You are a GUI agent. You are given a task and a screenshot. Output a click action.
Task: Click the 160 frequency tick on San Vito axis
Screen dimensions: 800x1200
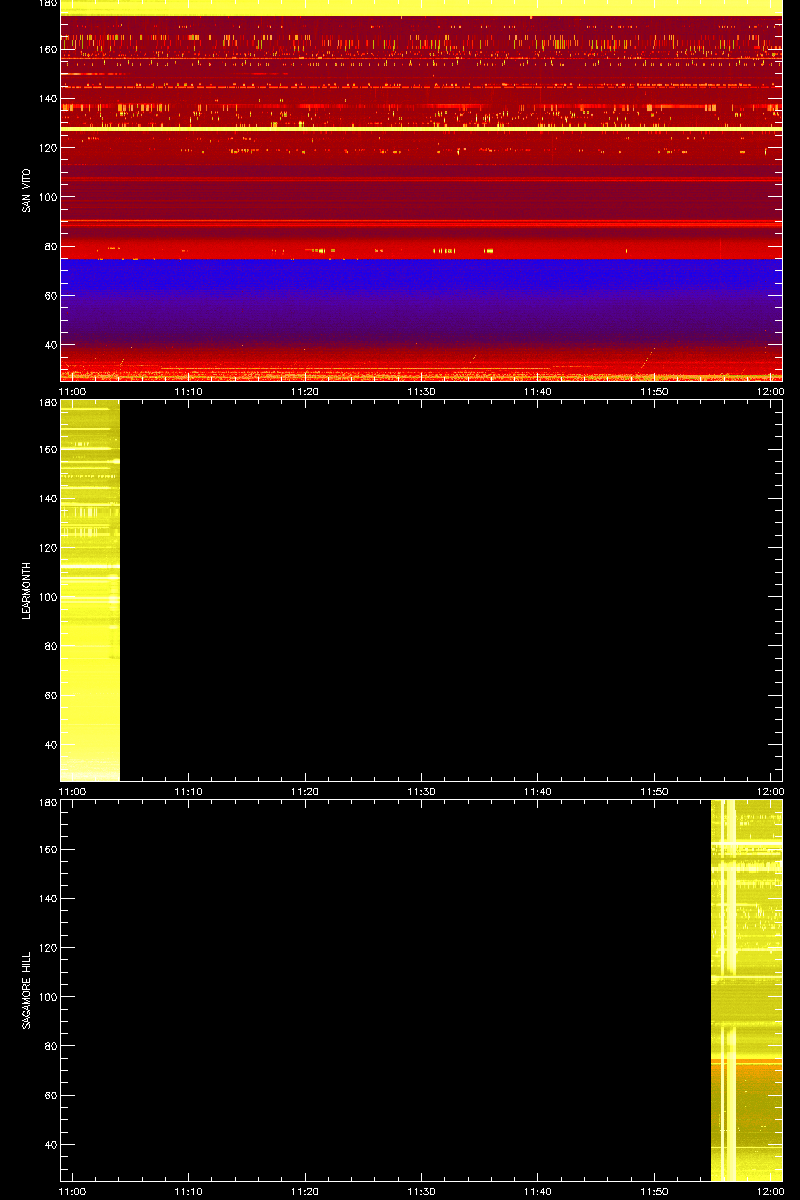[47, 49]
